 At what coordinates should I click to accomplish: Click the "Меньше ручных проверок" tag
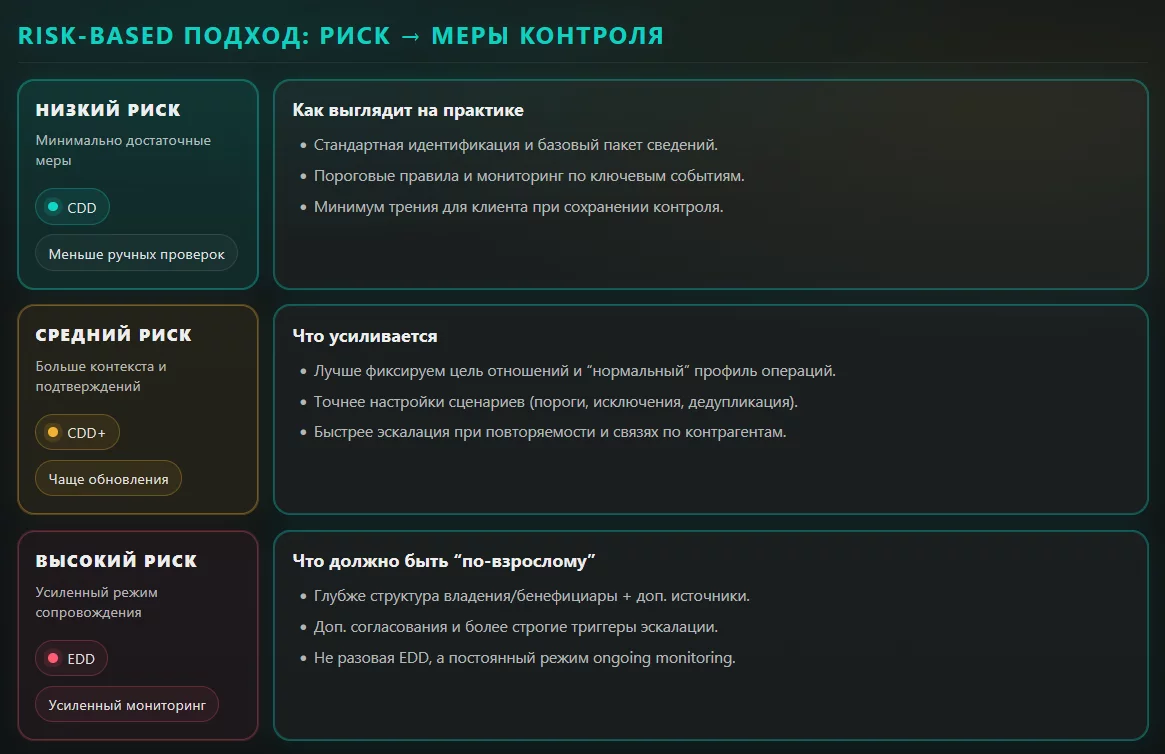[x=136, y=254]
